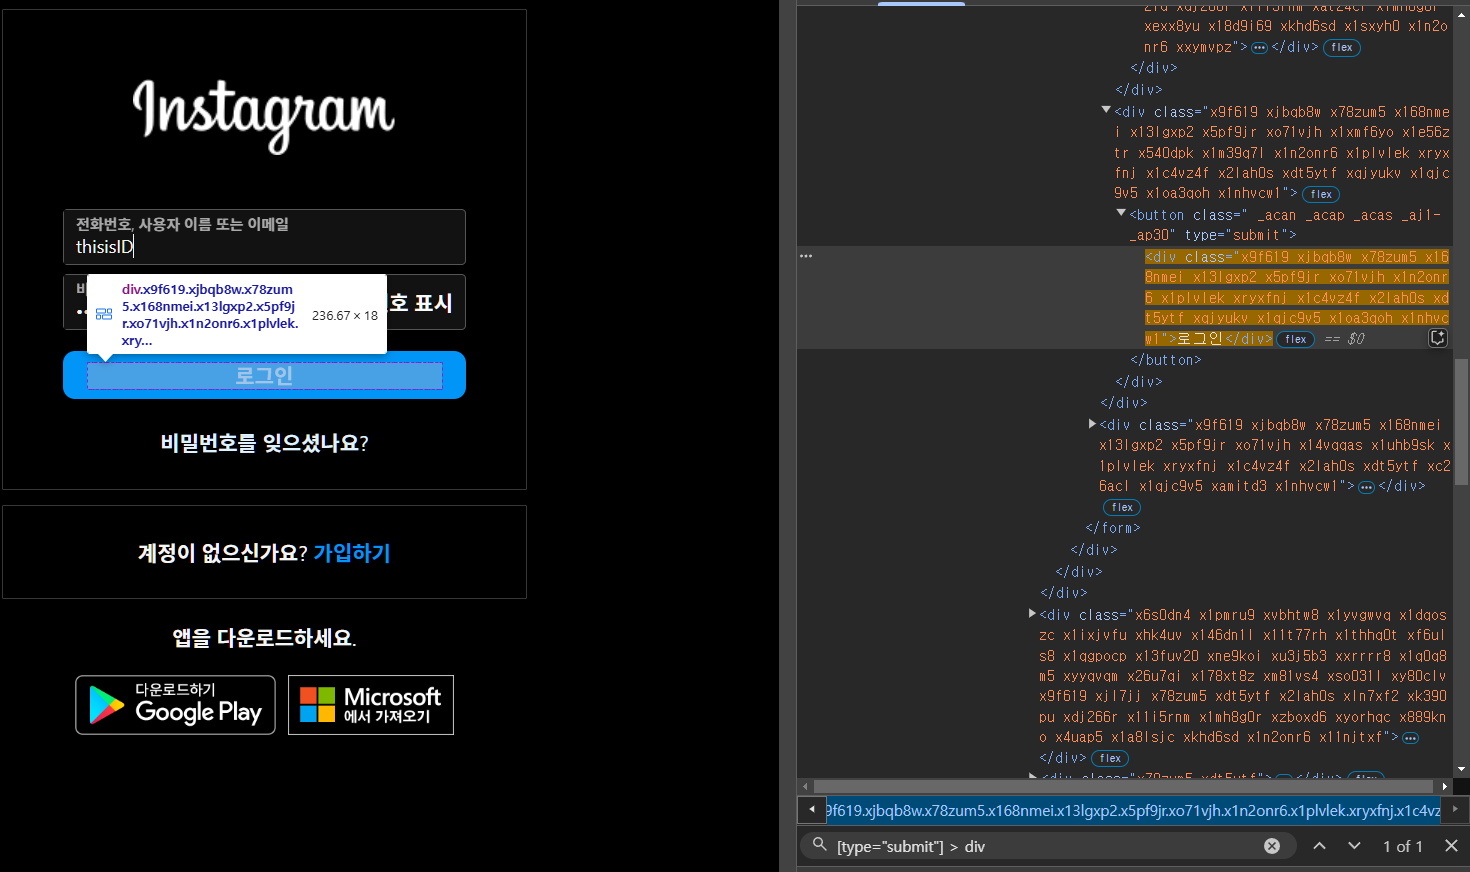
Task: Click the Ask AI icon on selected row
Action: pyautogui.click(x=1438, y=338)
